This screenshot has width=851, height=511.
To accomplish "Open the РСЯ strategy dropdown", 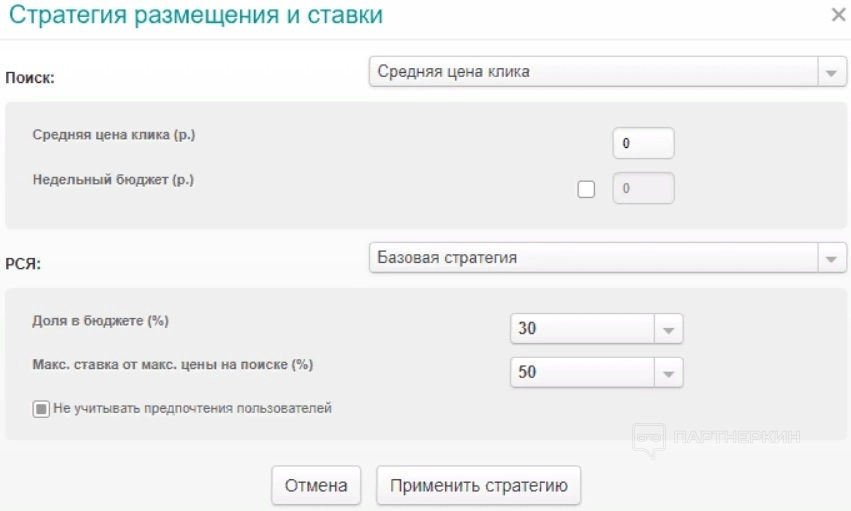I will pos(607,258).
